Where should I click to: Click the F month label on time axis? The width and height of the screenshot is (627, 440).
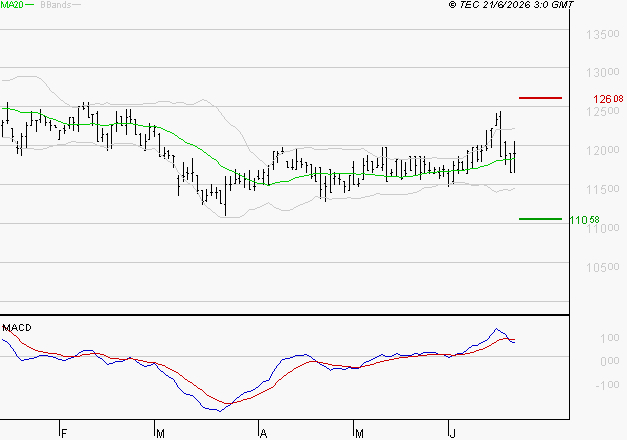[64, 434]
